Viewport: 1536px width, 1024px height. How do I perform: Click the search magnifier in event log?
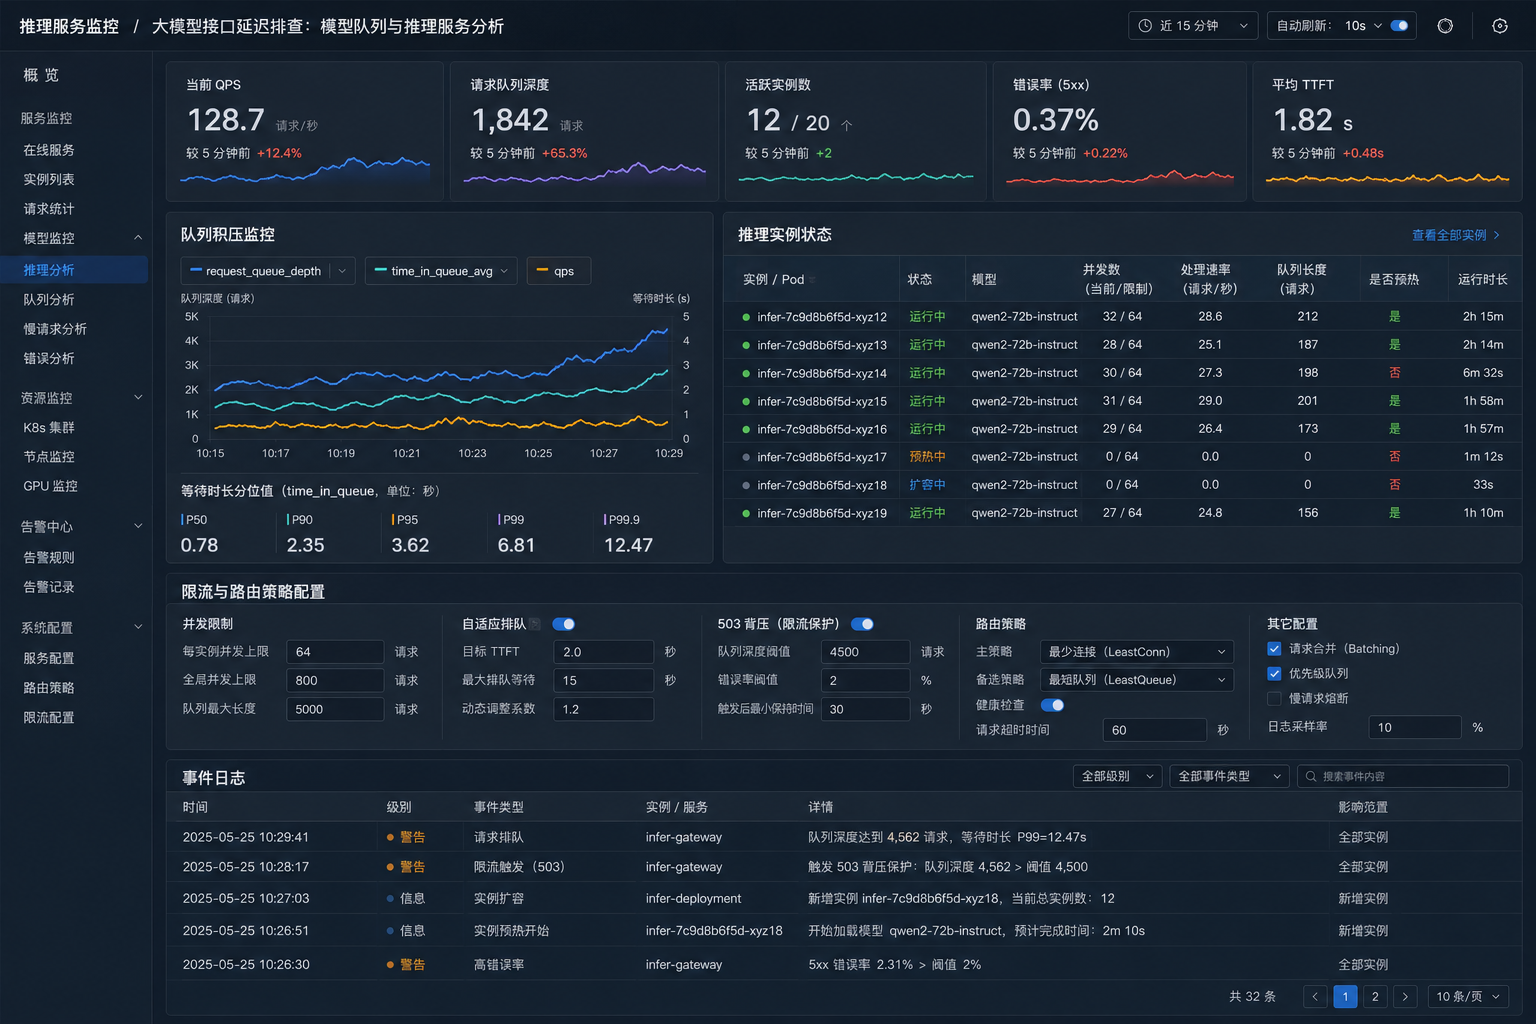point(1311,776)
